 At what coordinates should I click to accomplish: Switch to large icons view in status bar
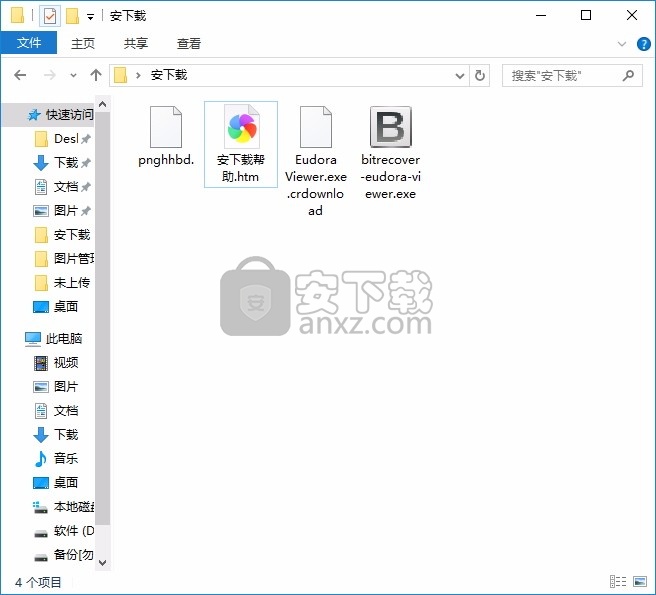[640, 582]
